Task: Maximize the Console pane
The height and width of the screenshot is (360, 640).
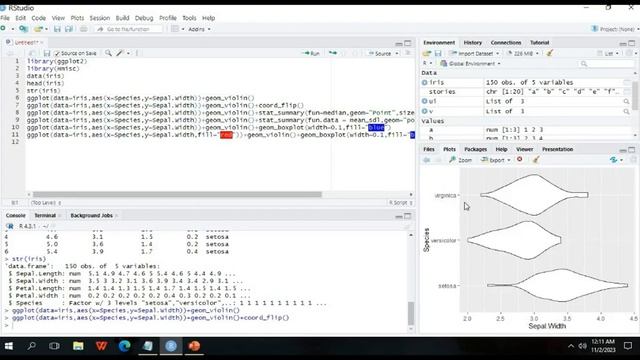Action: 407,216
